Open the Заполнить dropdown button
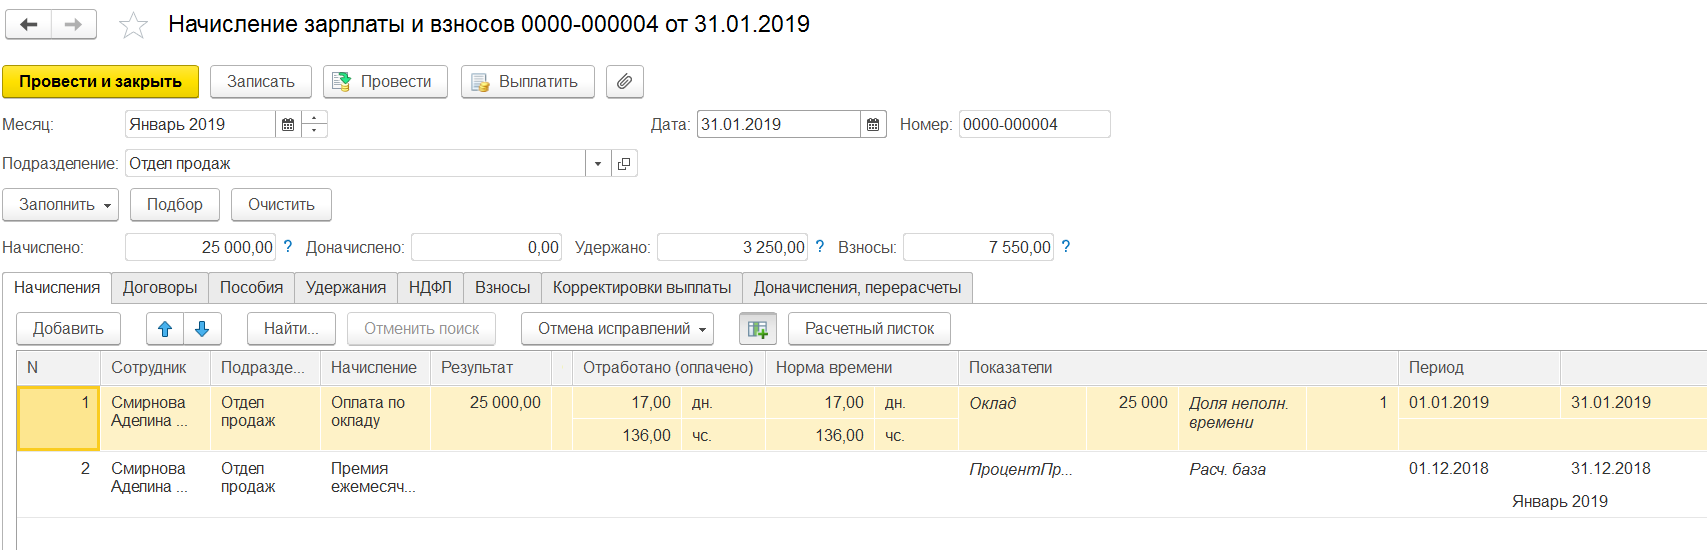Screen dimensions: 1707x550 click(x=60, y=205)
